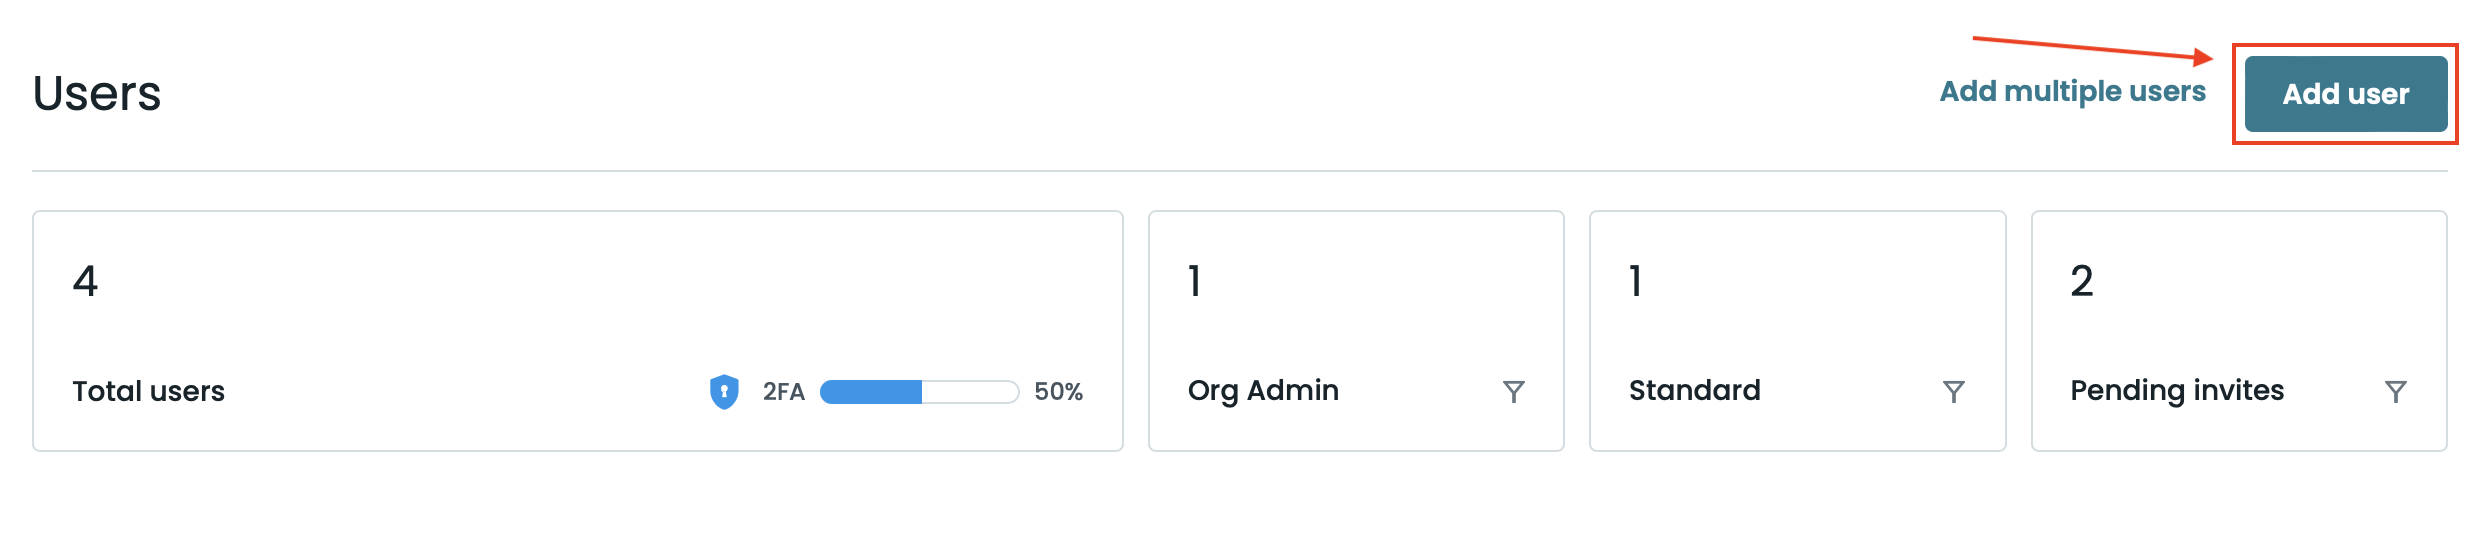
Task: Click the Standard card's filter funnel icon
Action: pyautogui.click(x=1953, y=391)
